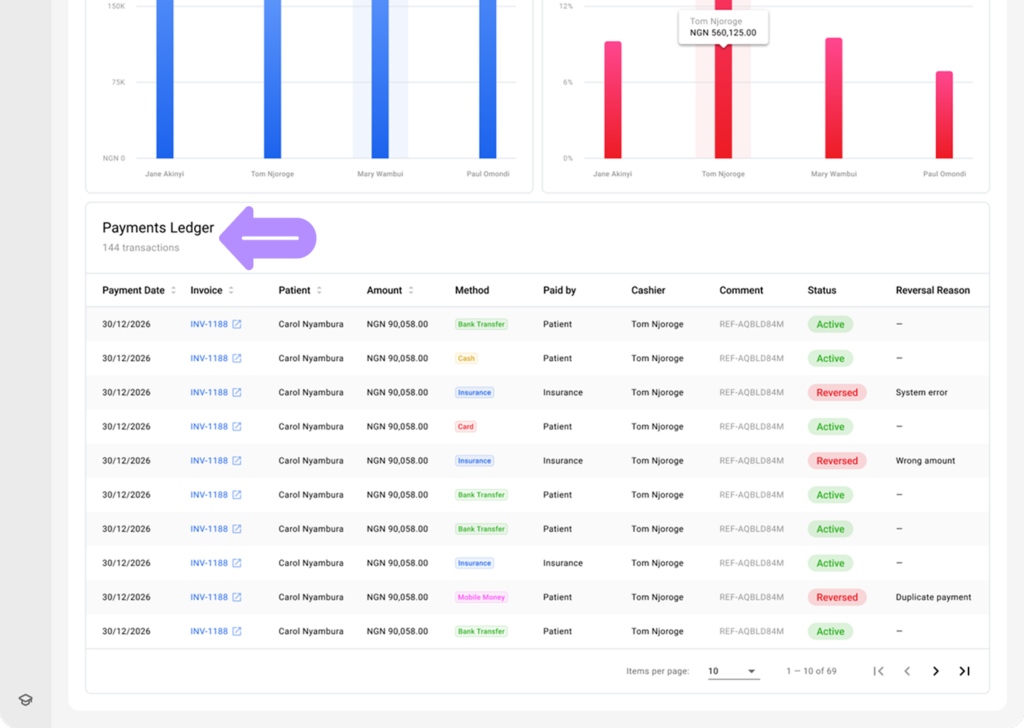Viewport: 1024px width, 728px height.
Task: Select the Card method badge
Action: (466, 426)
